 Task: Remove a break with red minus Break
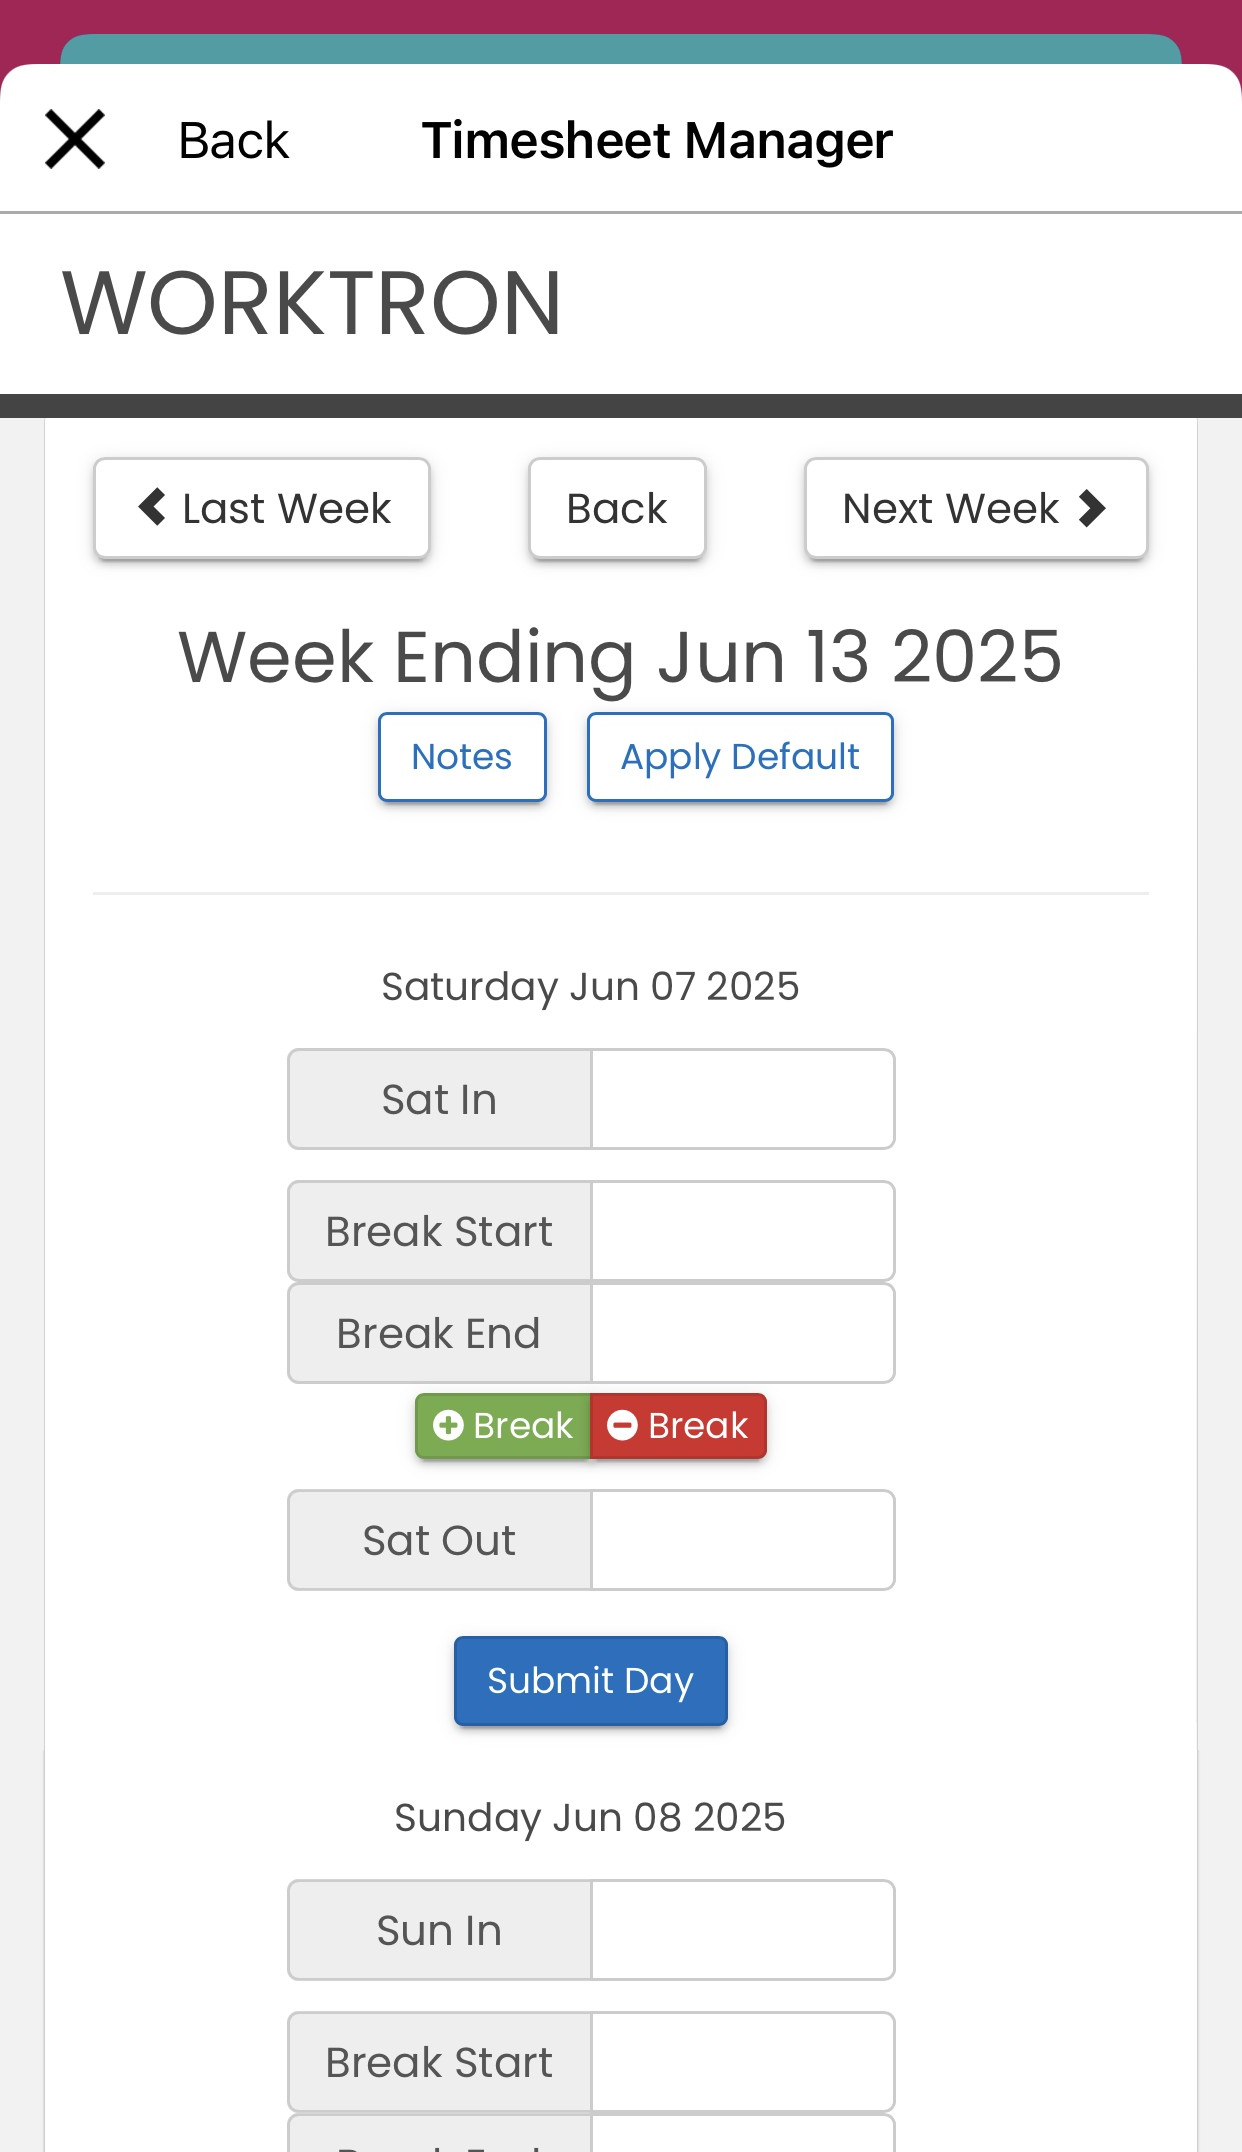[678, 1426]
